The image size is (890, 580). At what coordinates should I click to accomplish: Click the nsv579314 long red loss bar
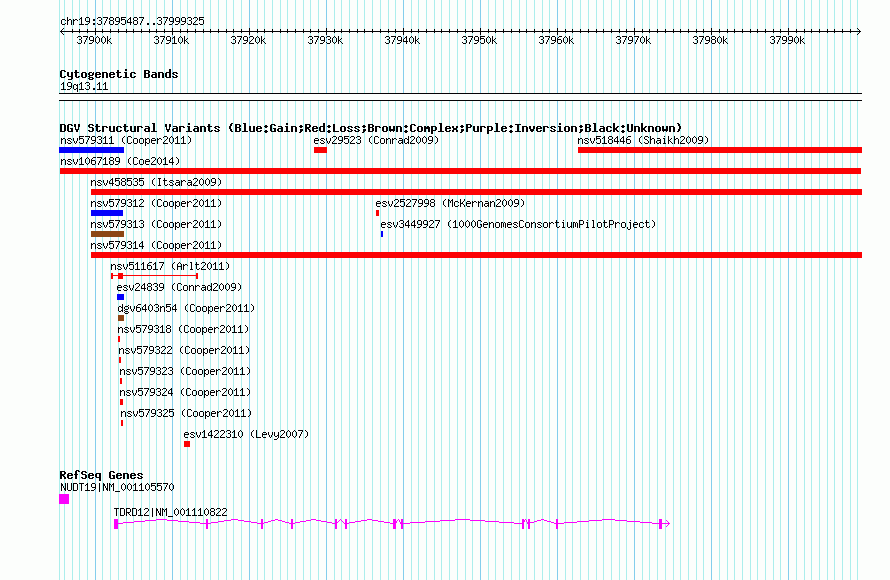point(476,255)
